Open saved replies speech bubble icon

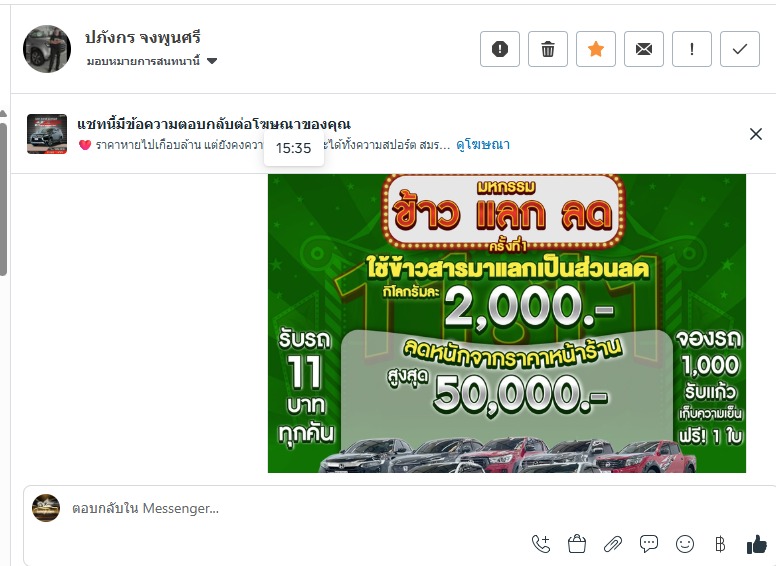[649, 544]
